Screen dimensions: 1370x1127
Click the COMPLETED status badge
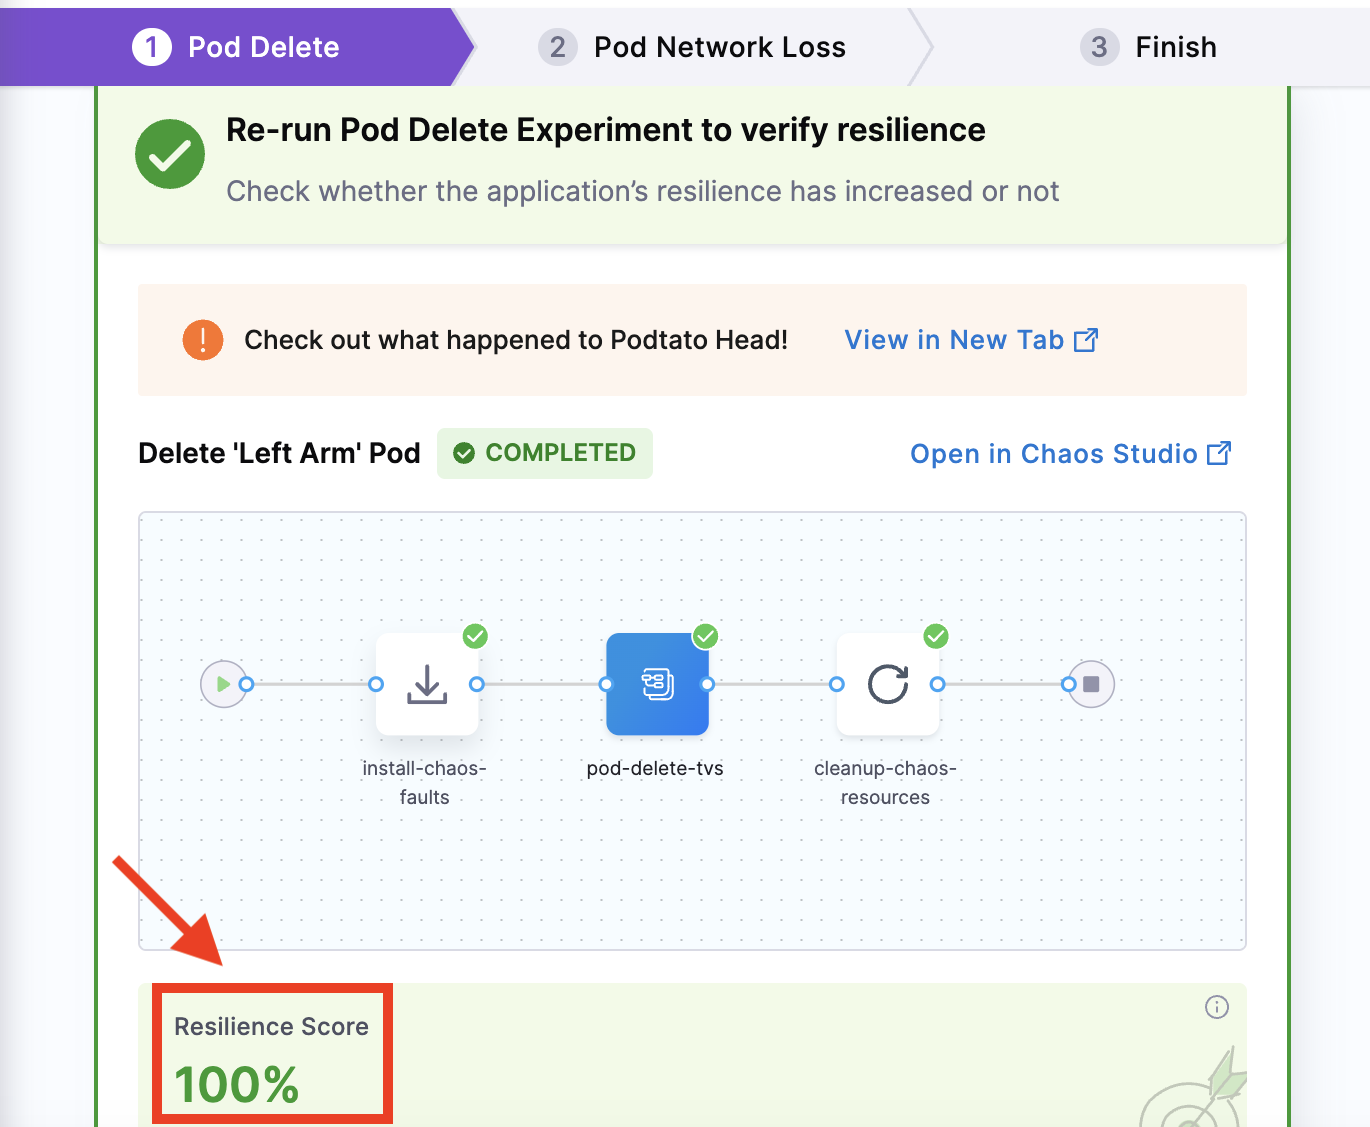[545, 453]
